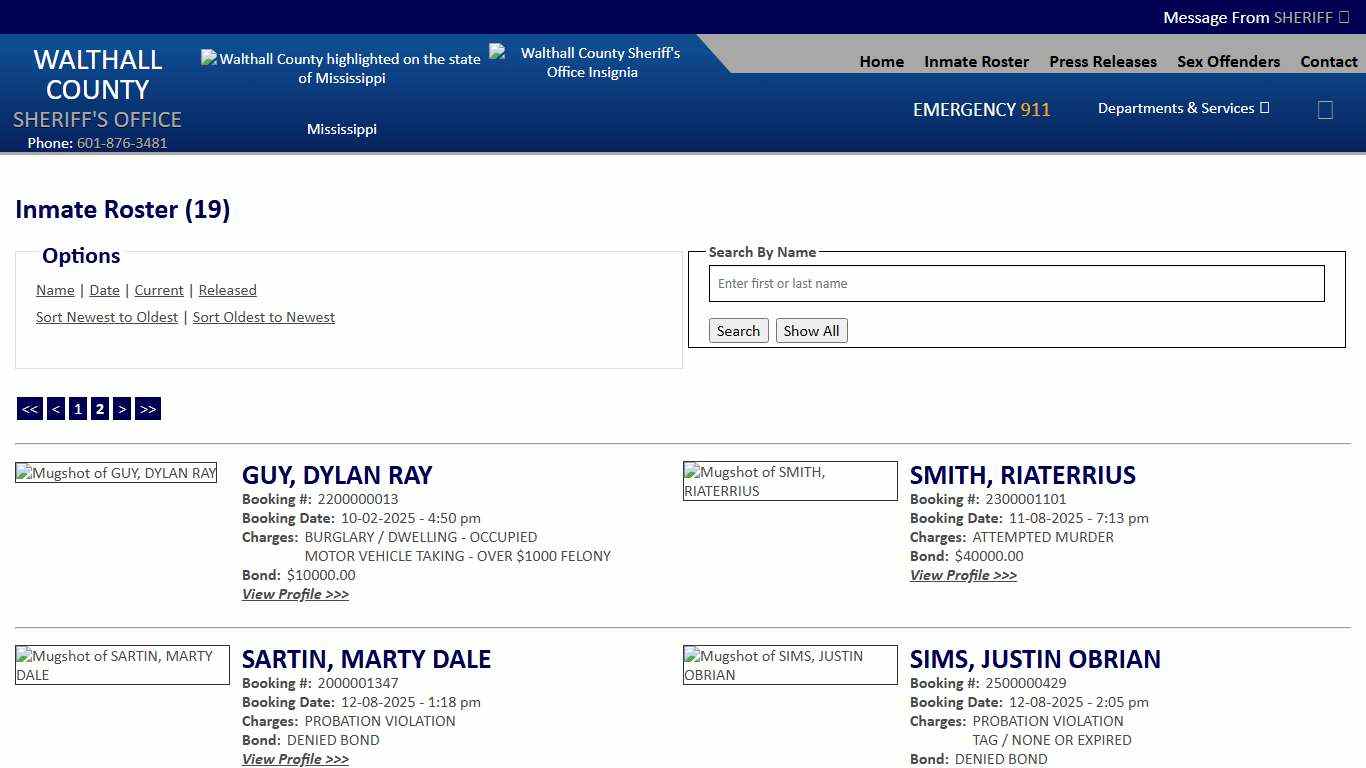The height and width of the screenshot is (768, 1366).
Task: Open the Sex Offenders page
Action: (1228, 61)
